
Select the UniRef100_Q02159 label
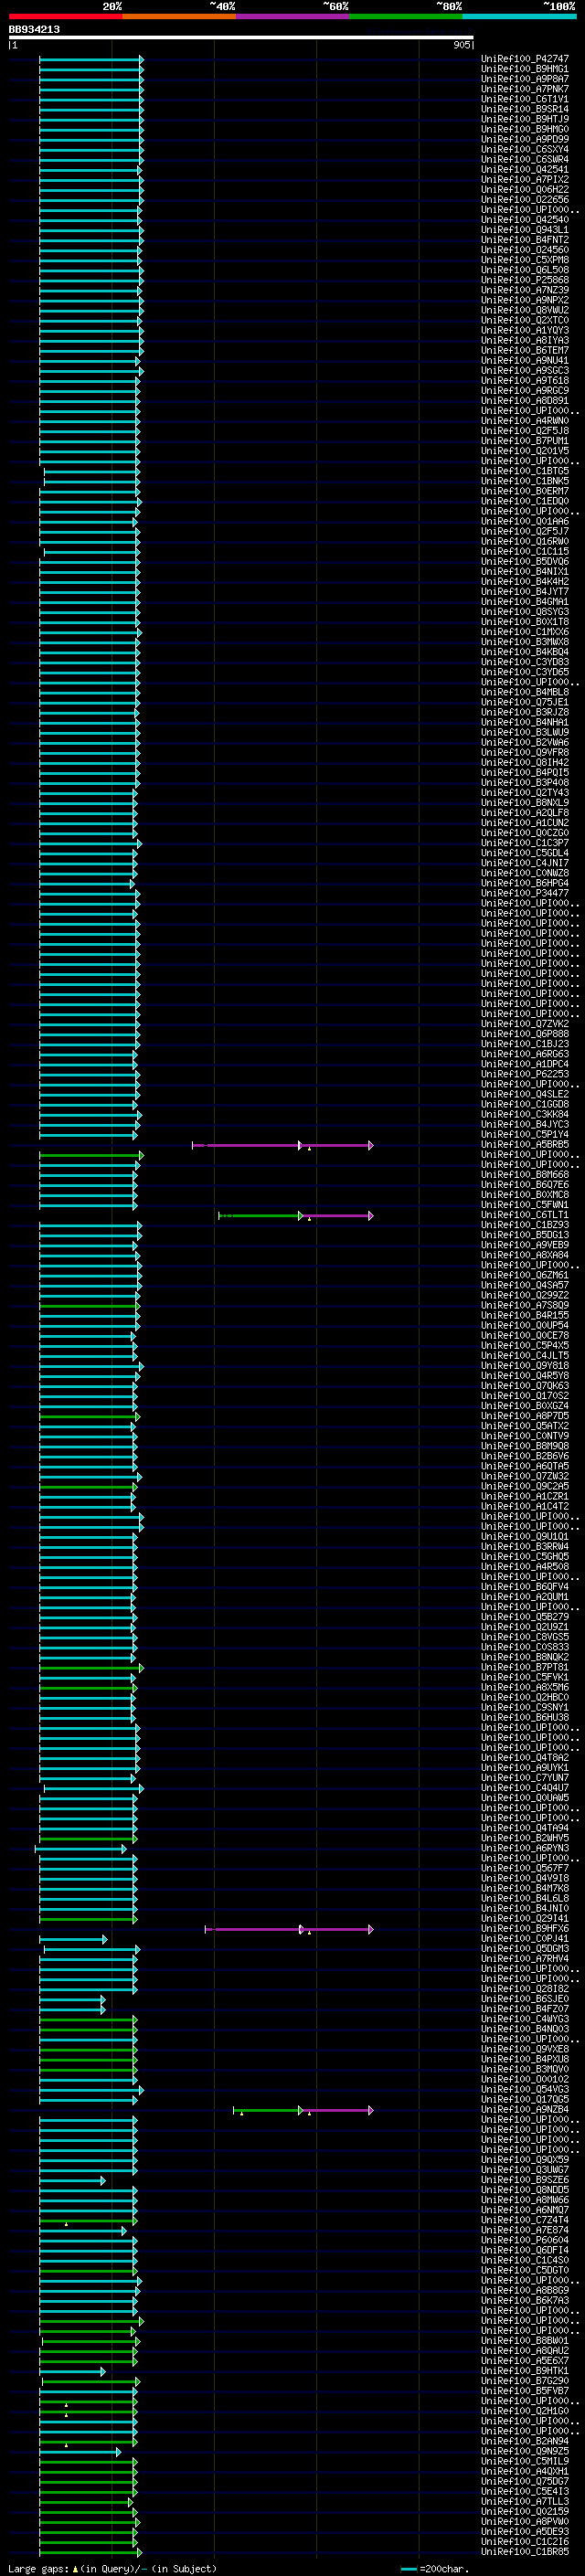click(525, 2511)
